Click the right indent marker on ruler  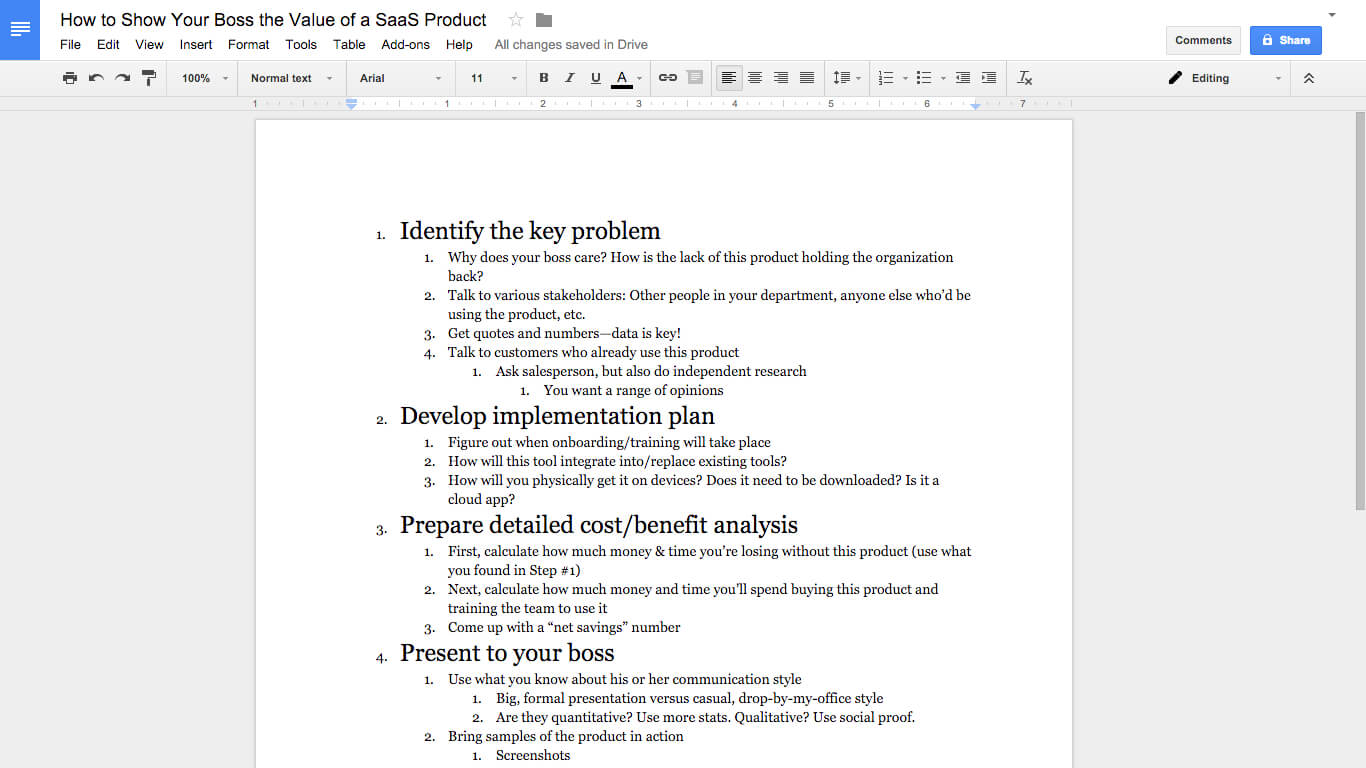(975, 105)
